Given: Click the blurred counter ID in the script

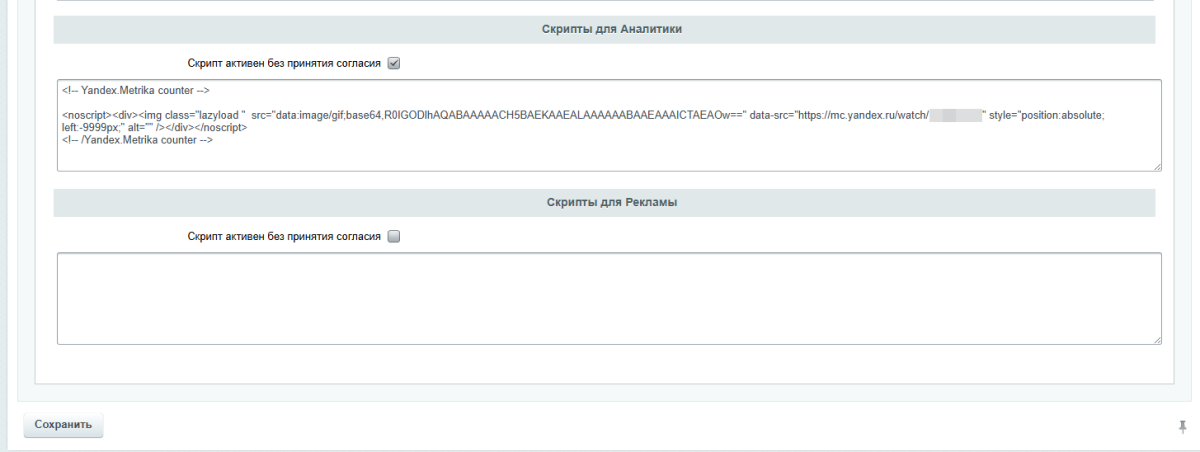Looking at the screenshot, I should [x=955, y=116].
